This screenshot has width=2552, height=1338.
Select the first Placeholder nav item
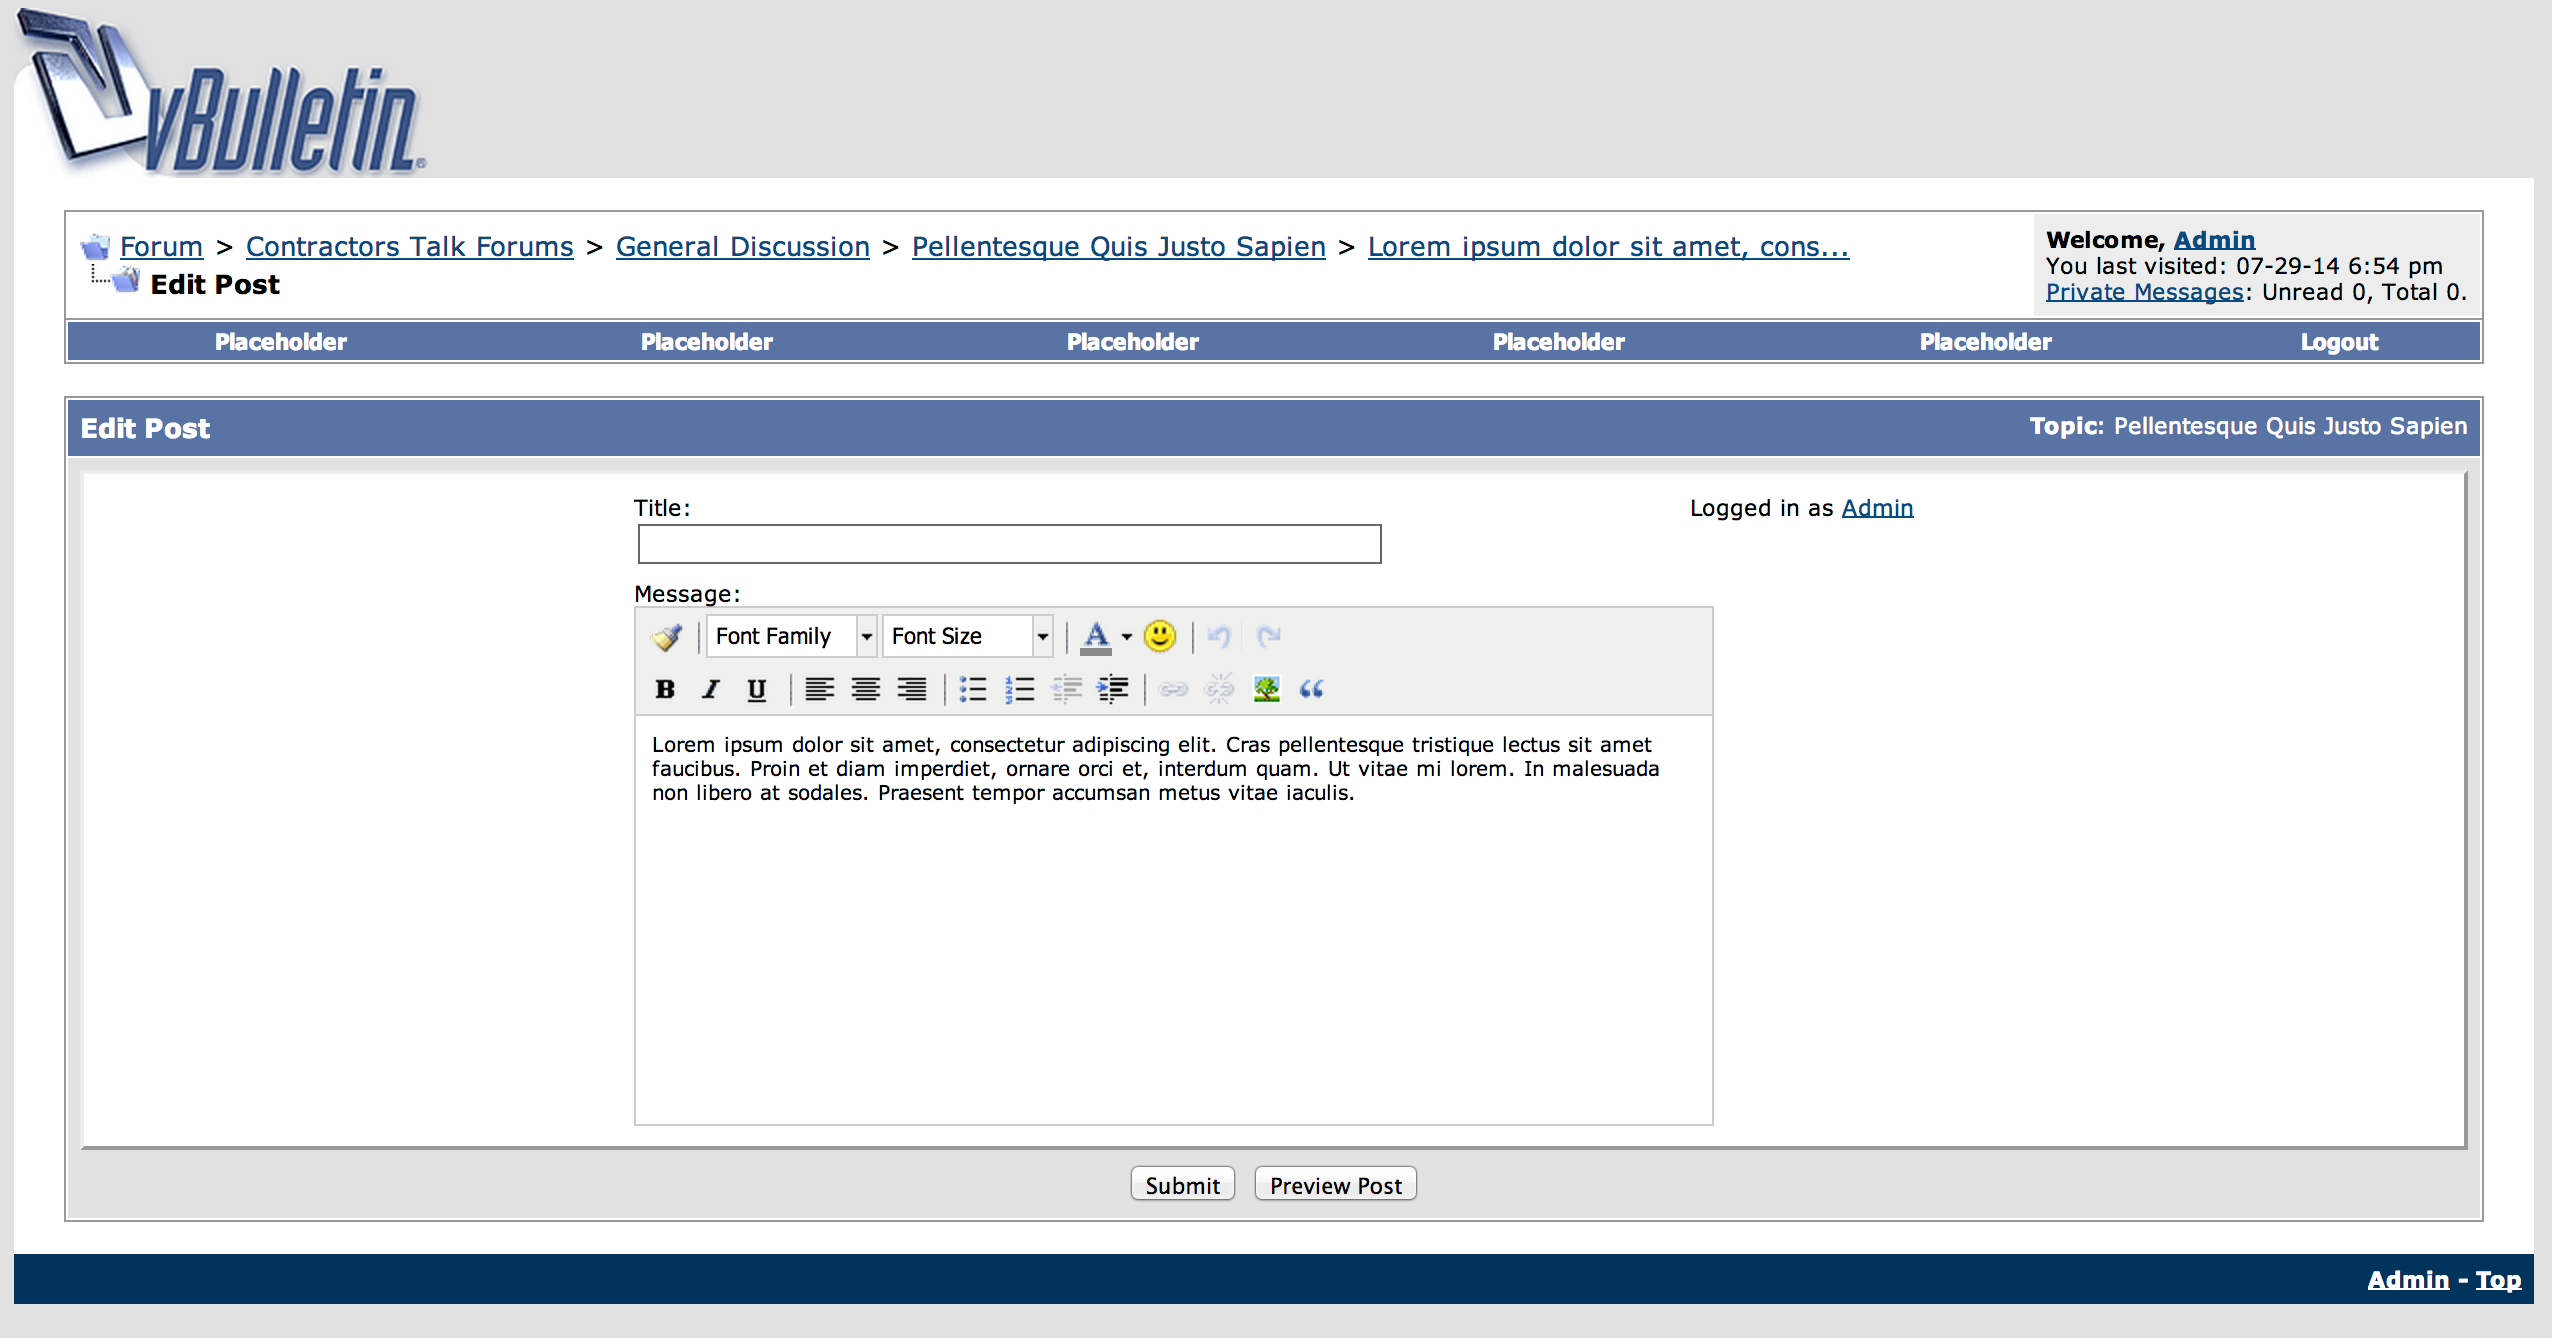point(281,342)
